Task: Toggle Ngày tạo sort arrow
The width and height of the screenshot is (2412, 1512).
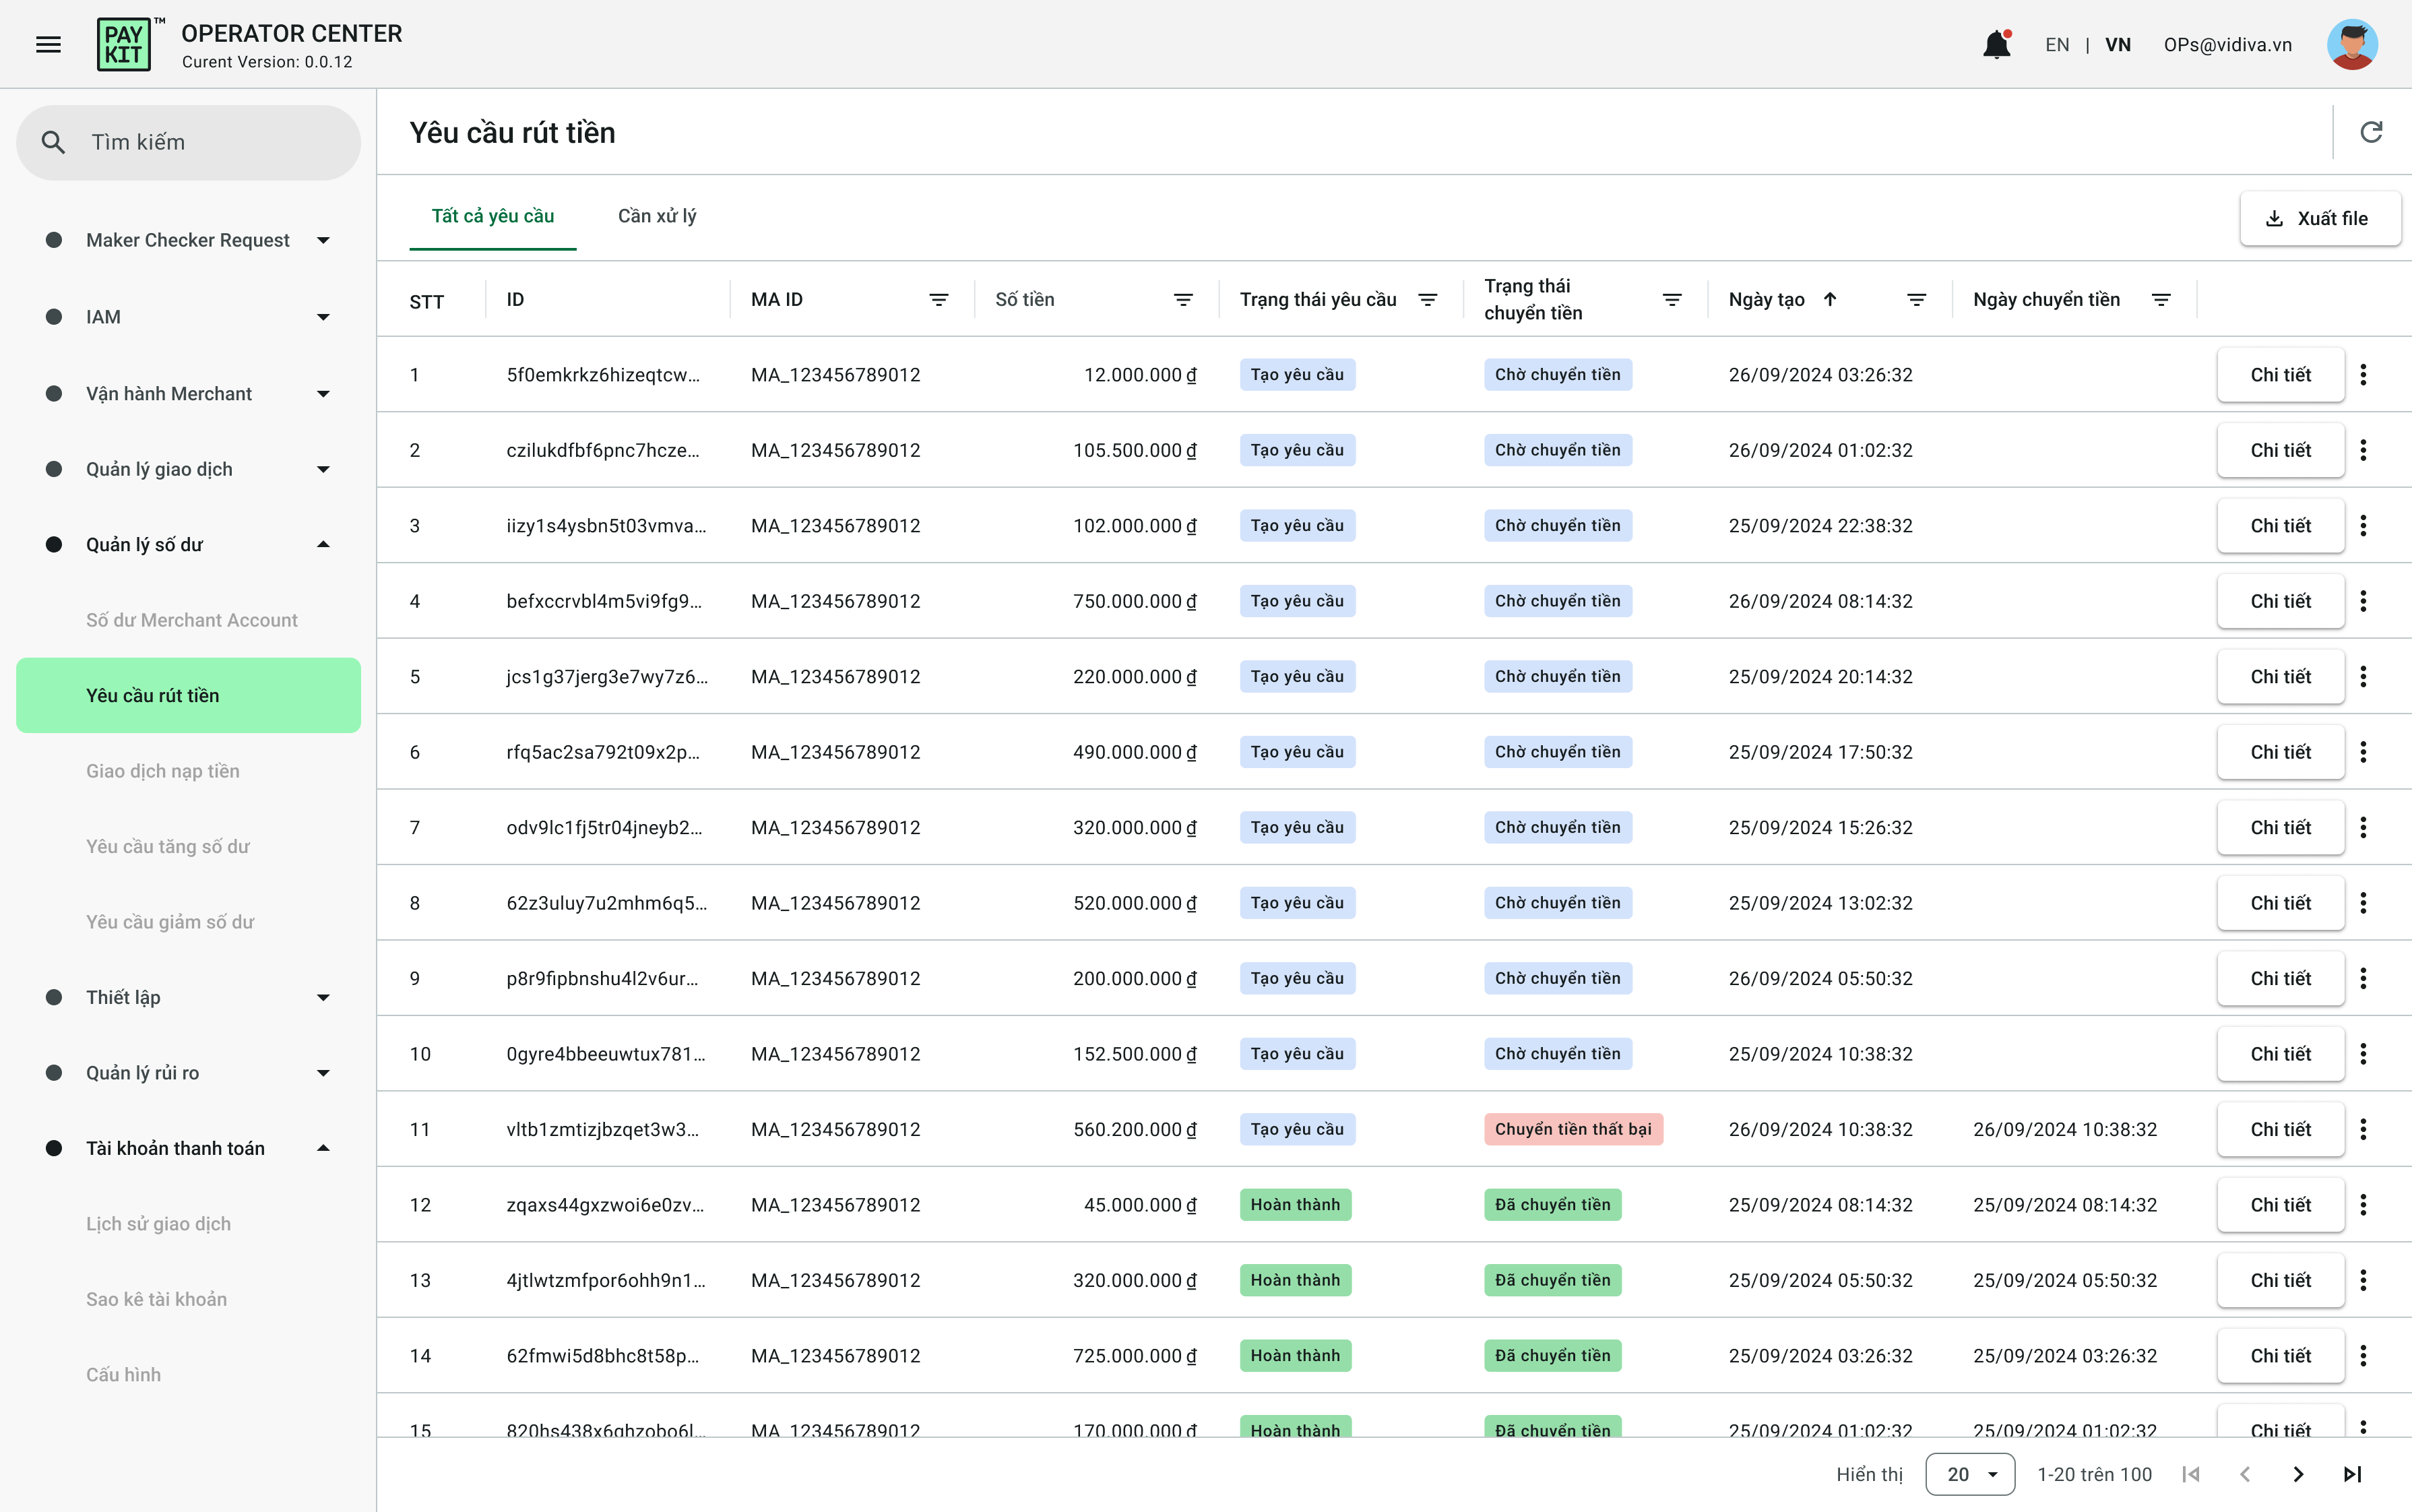Action: pyautogui.click(x=1830, y=300)
